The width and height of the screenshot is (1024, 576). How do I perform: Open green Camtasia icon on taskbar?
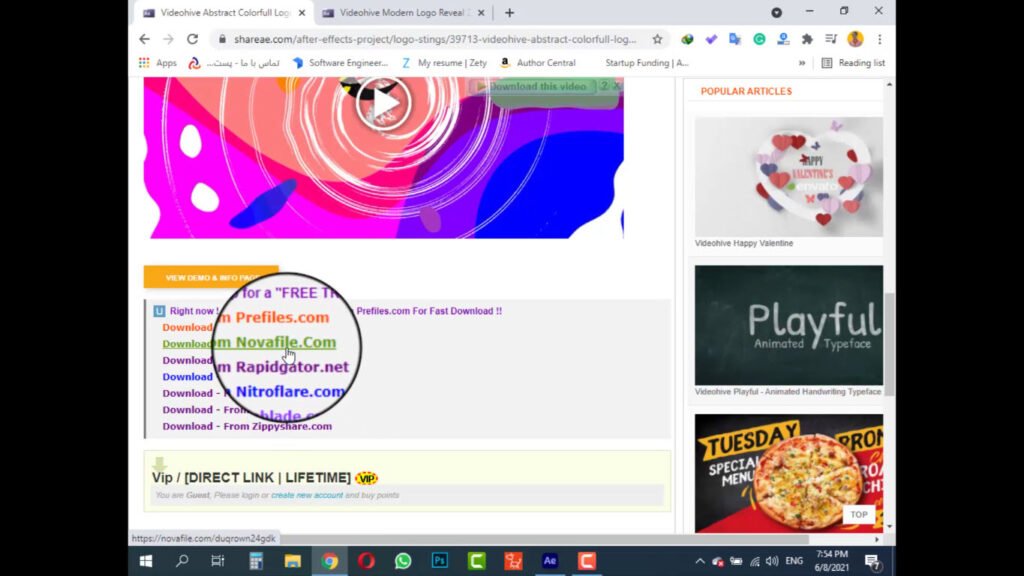tap(477, 561)
